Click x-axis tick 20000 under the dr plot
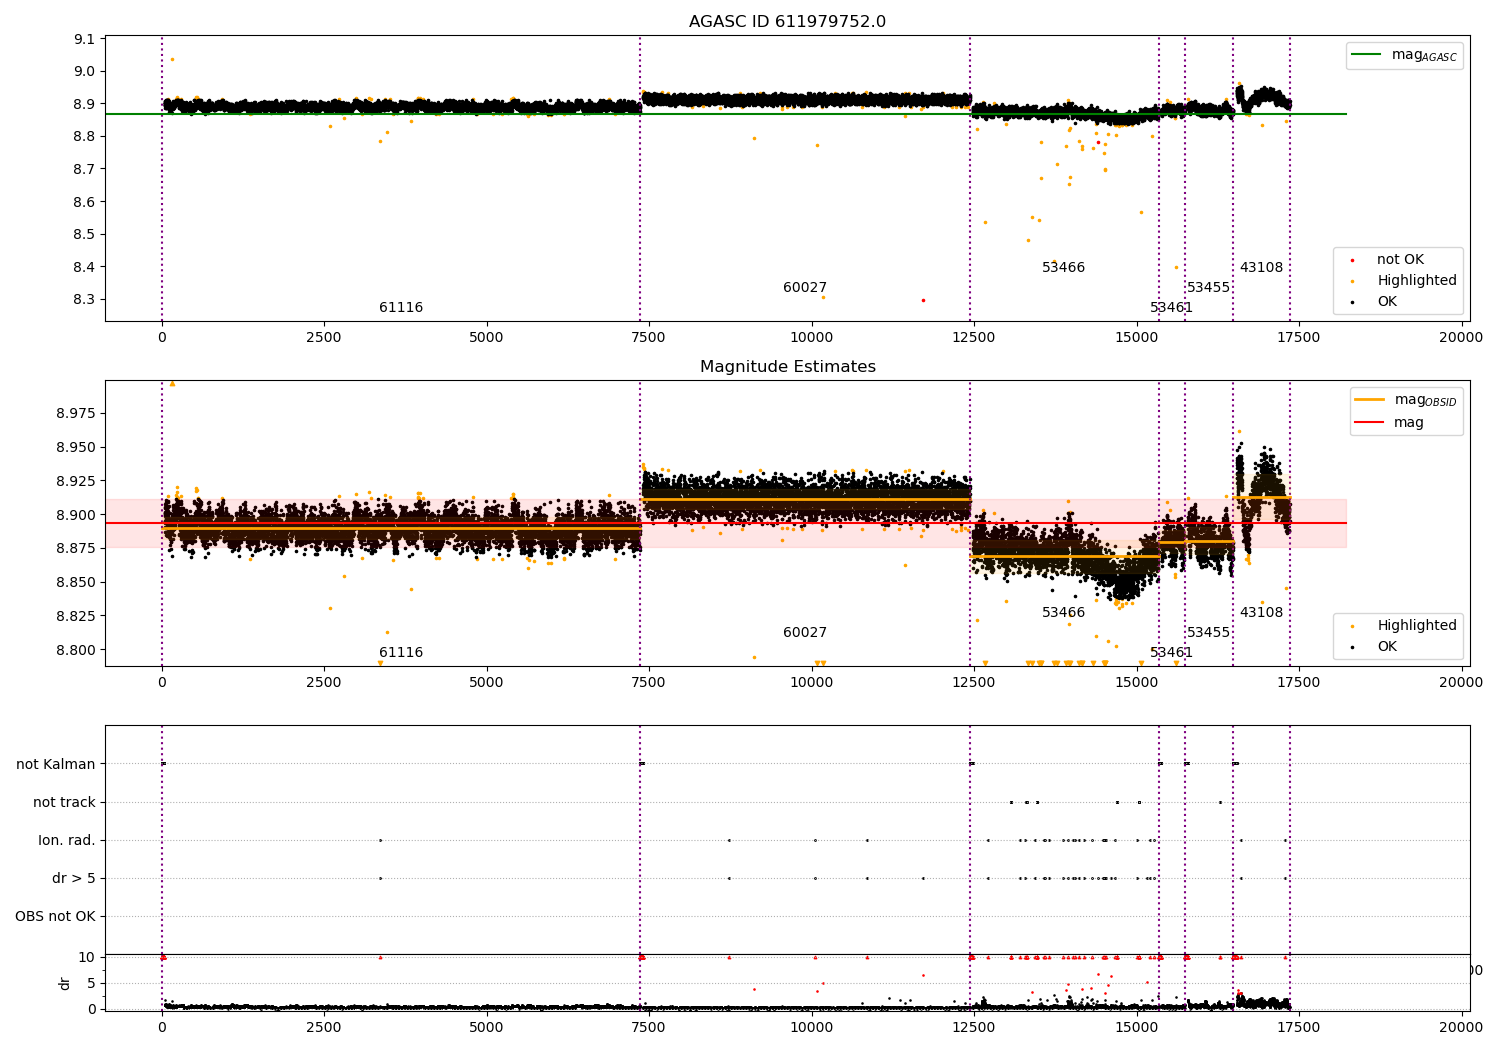The height and width of the screenshot is (1050, 1500). coord(1461,1027)
